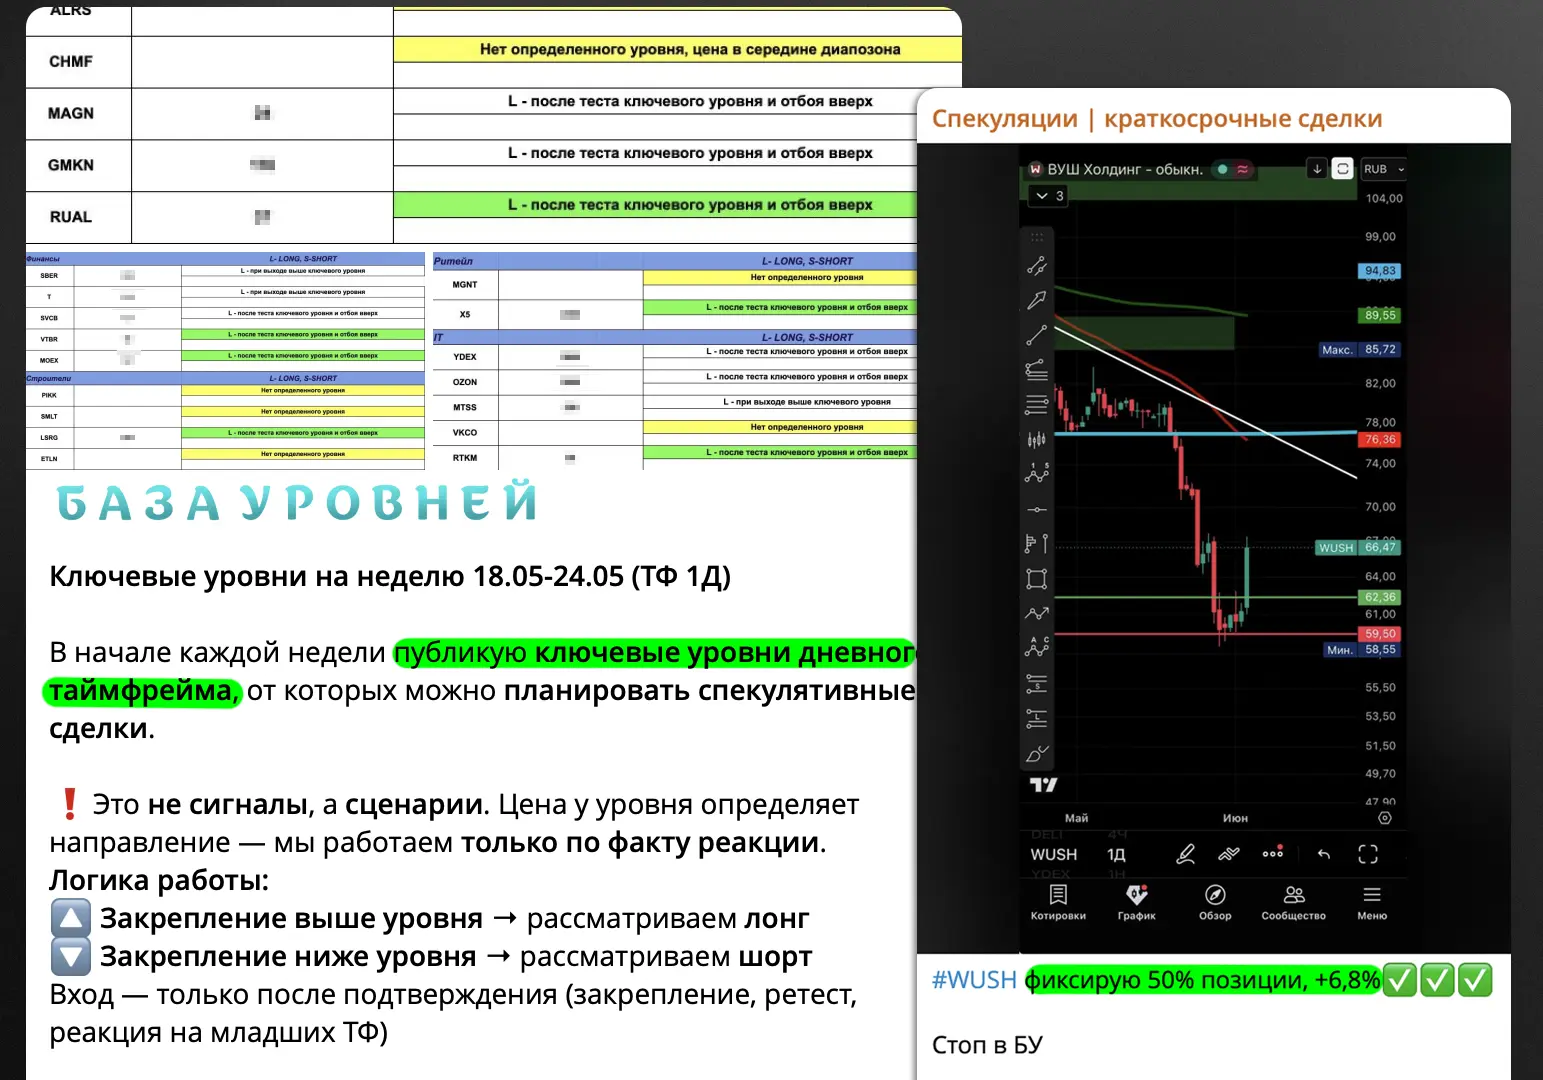Select the brush tool in chart toolbar
This screenshot has width=1543, height=1080.
click(1037, 753)
